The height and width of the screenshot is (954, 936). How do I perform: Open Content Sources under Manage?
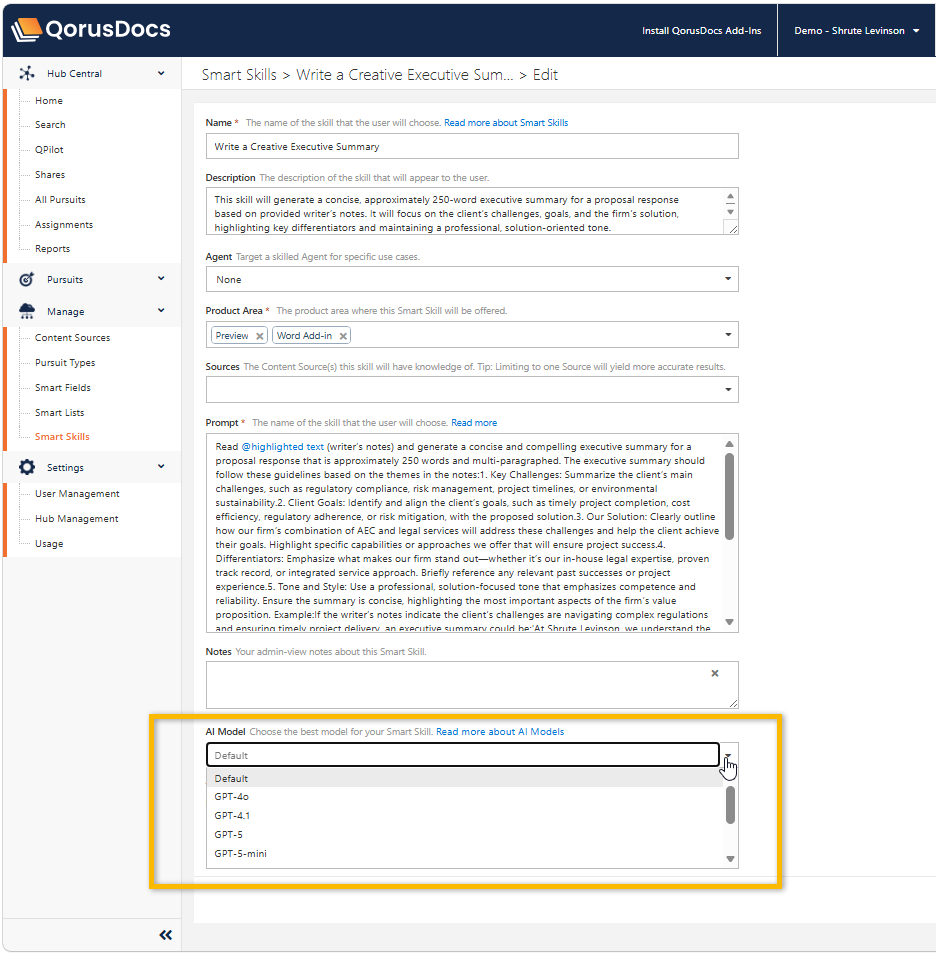pyautogui.click(x=72, y=338)
